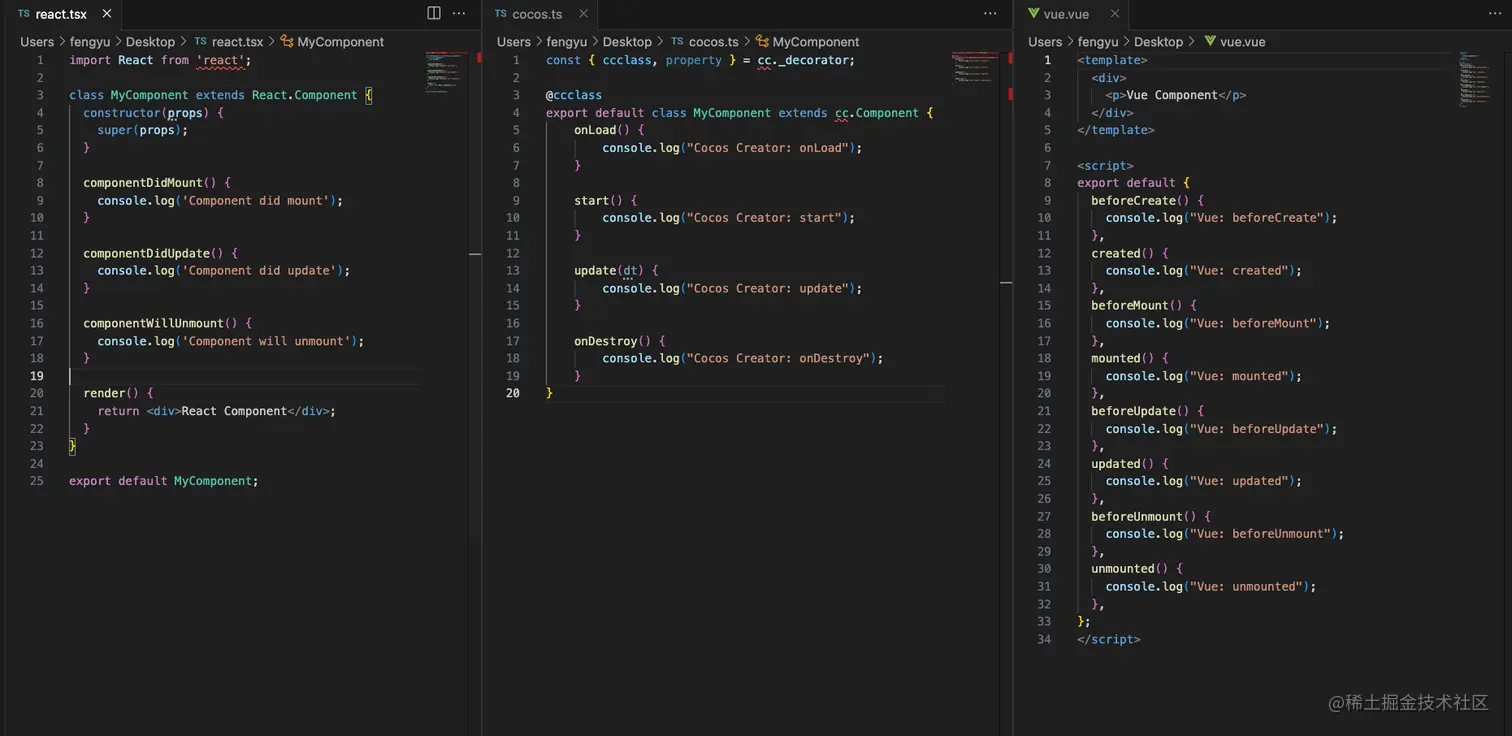This screenshot has height=736, width=1512.
Task: Open fengyu breadcrumb in react.tsx editor
Action: [x=90, y=42]
